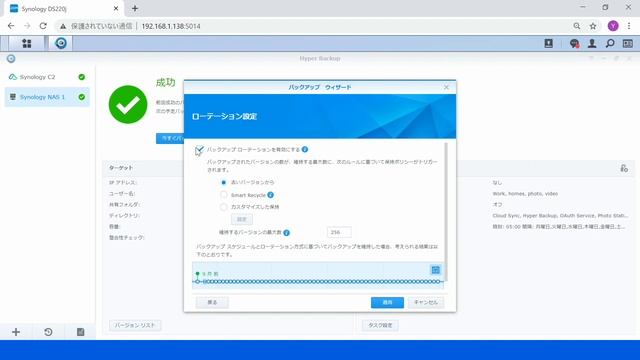The width and height of the screenshot is (640, 360).
Task: Open the user account options icon
Action: click(x=592, y=43)
